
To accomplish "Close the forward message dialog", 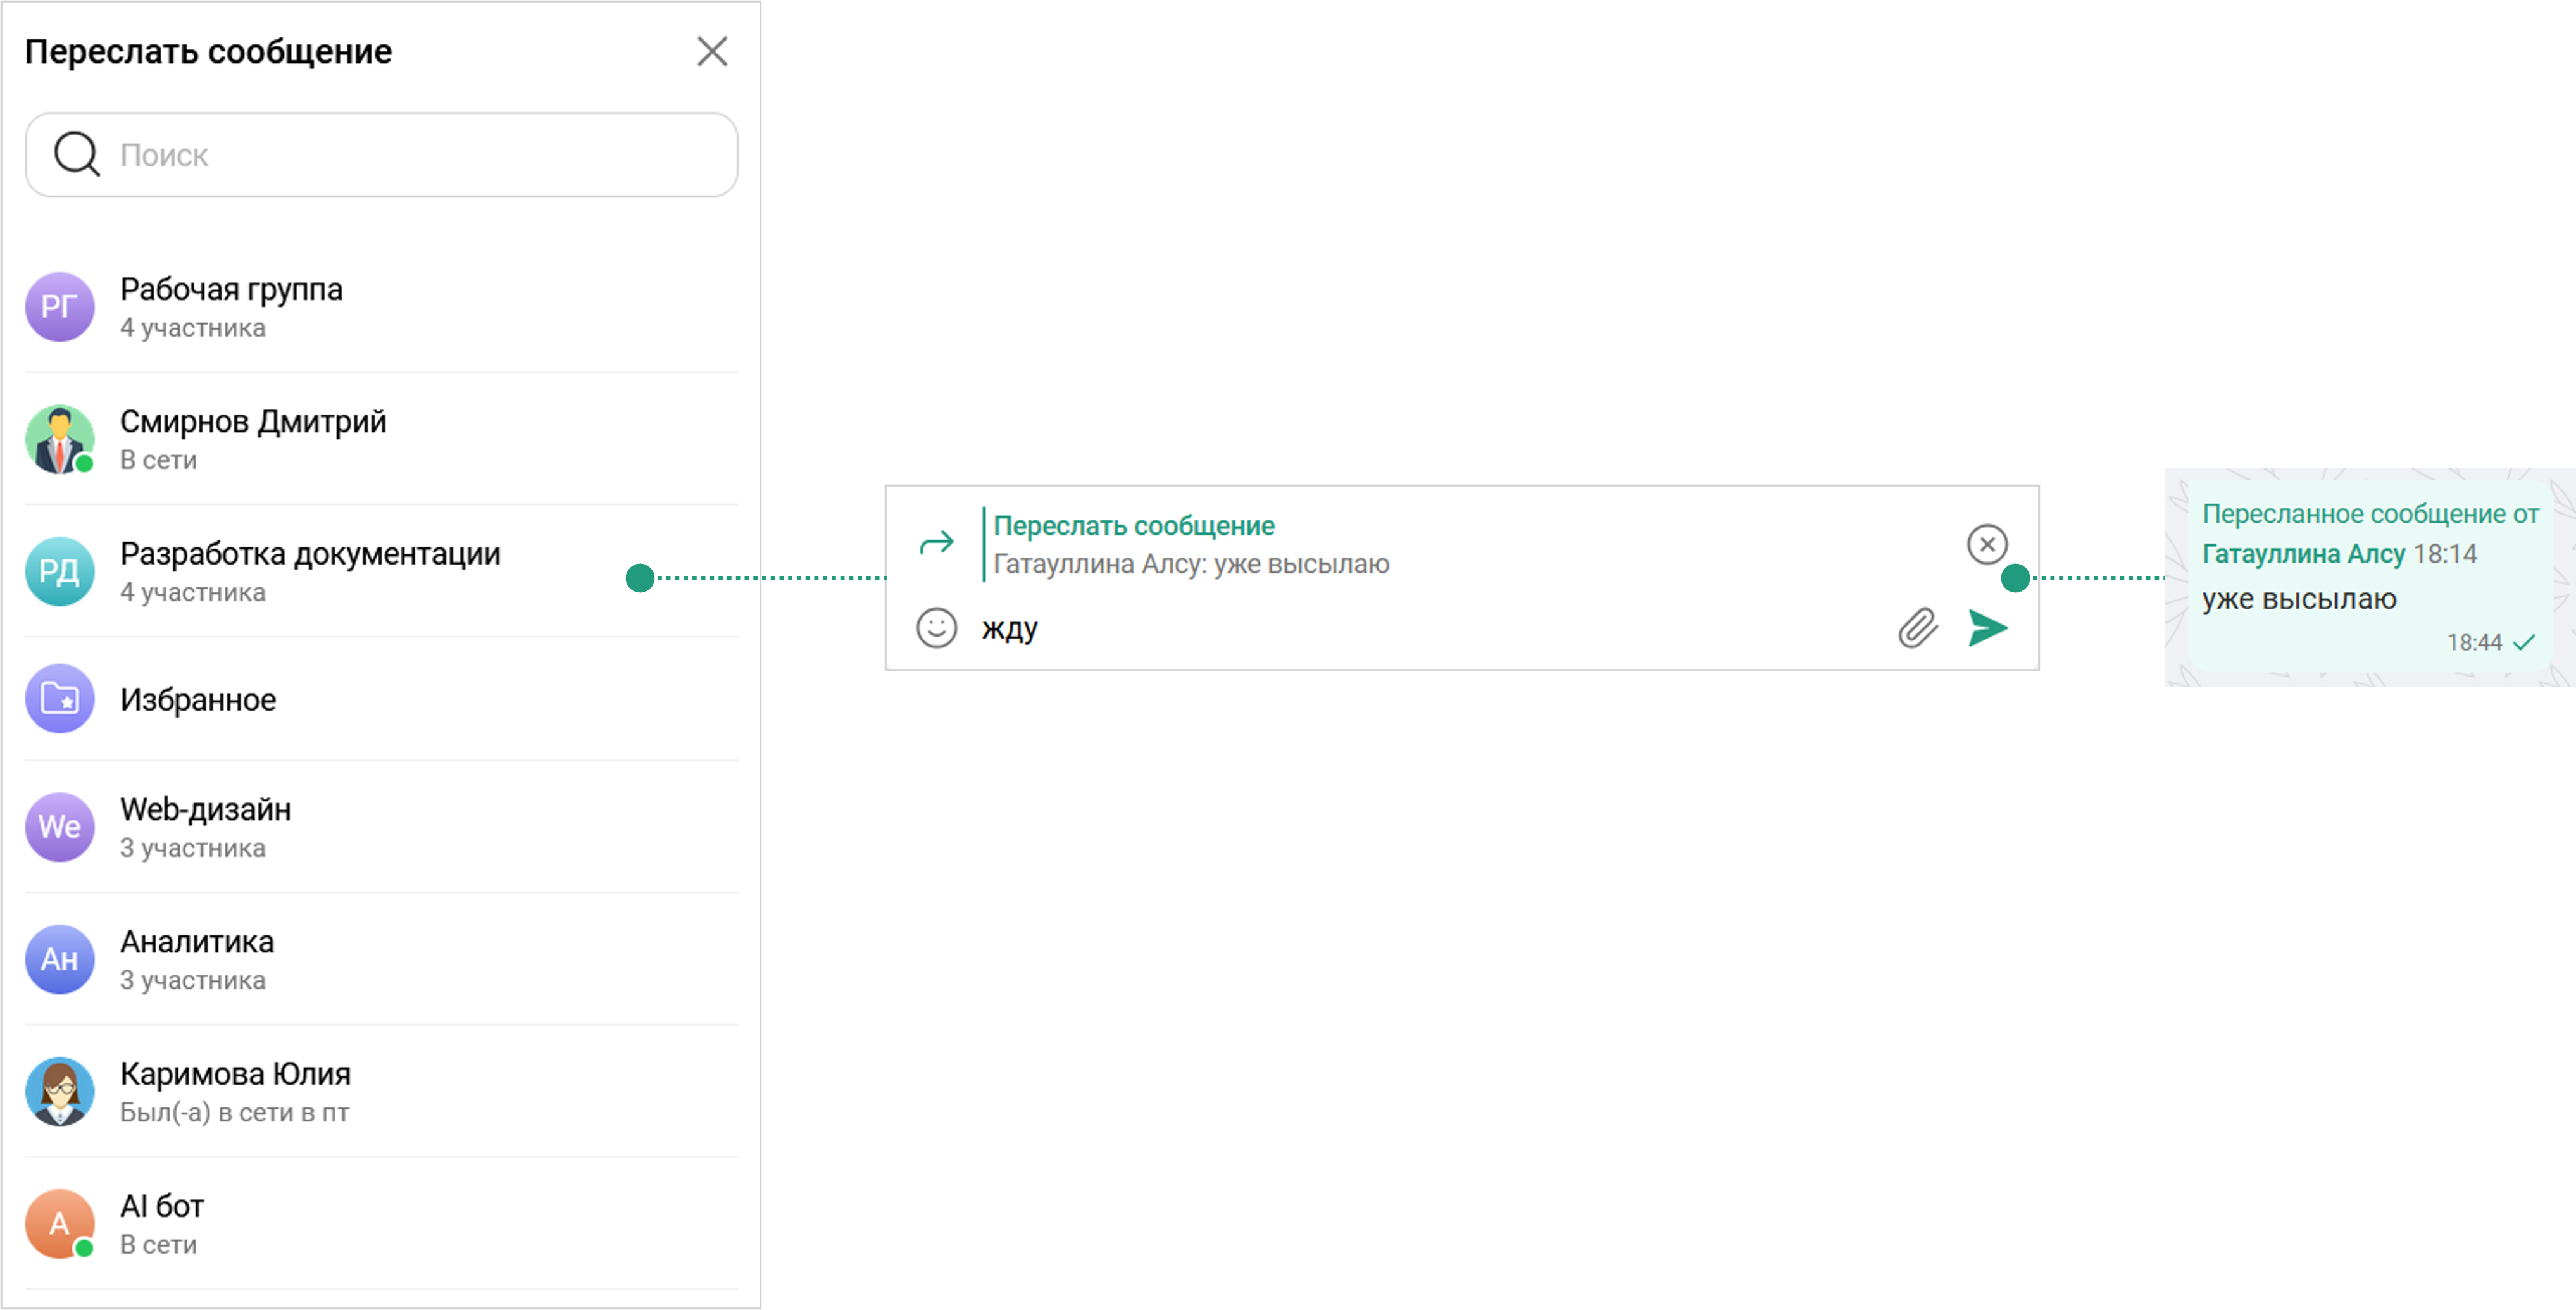I will [x=712, y=51].
